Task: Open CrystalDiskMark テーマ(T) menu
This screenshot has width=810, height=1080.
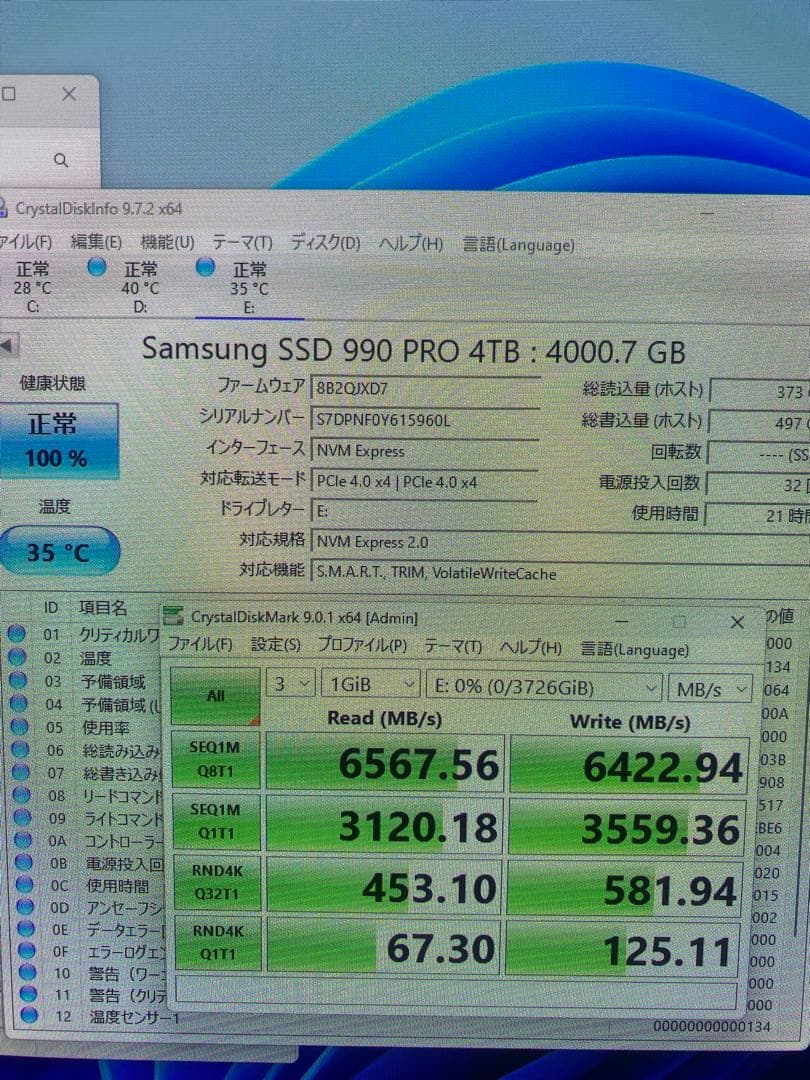Action: click(453, 647)
